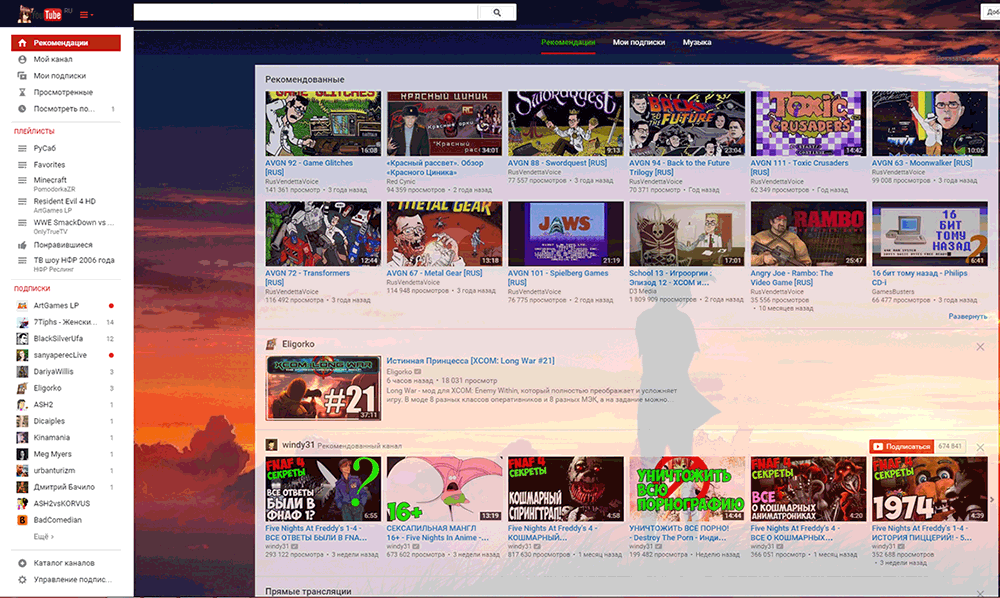Click Управление подписками gear icon
Screen dimensions: 1000x598
(22, 580)
